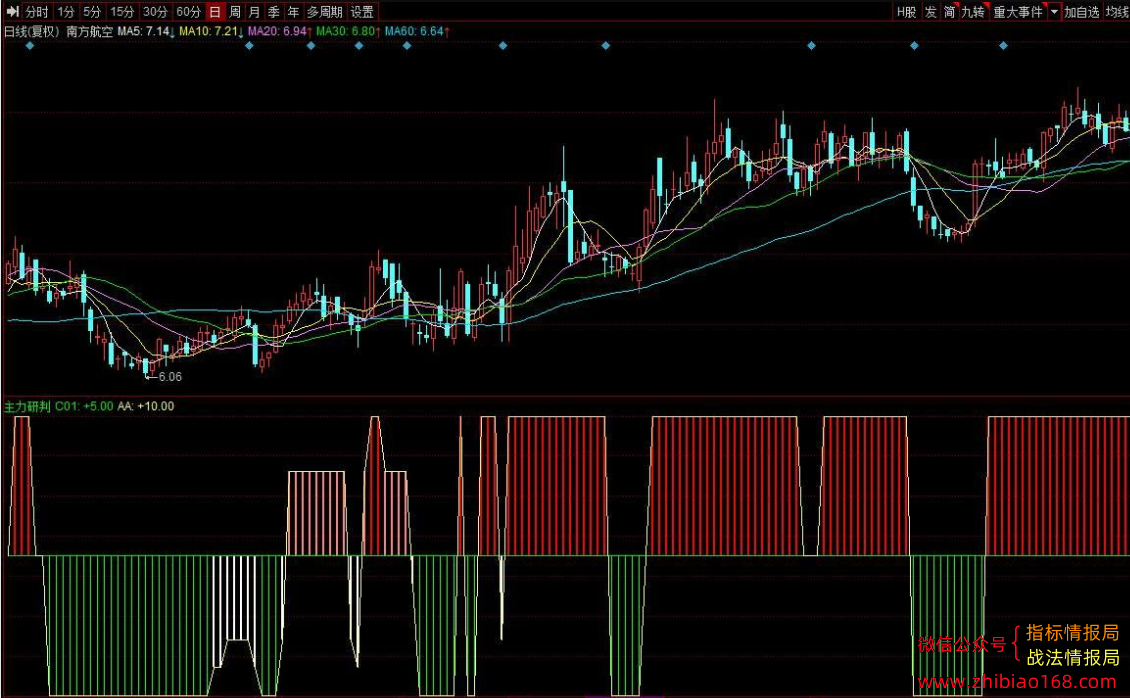1130x698 pixels.
Task: Switch to the 分时 intraday tab
Action: tap(36, 12)
